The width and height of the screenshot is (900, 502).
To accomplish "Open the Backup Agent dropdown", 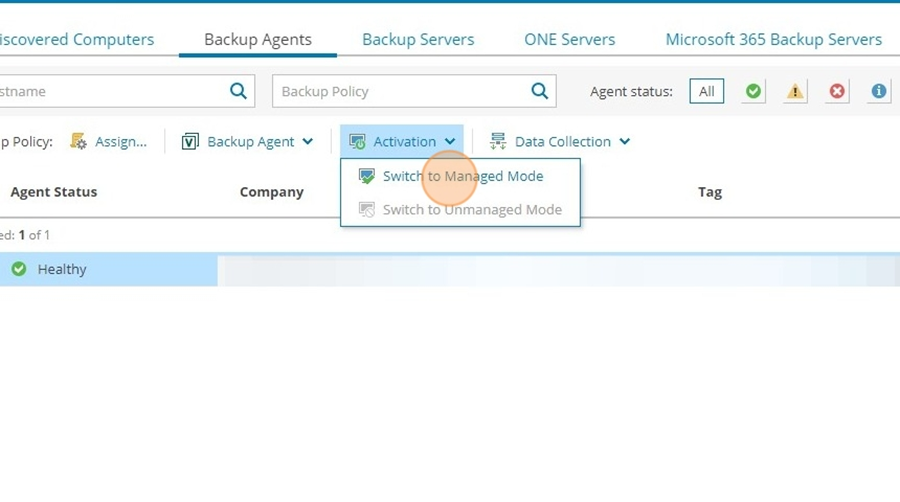I will coord(247,142).
